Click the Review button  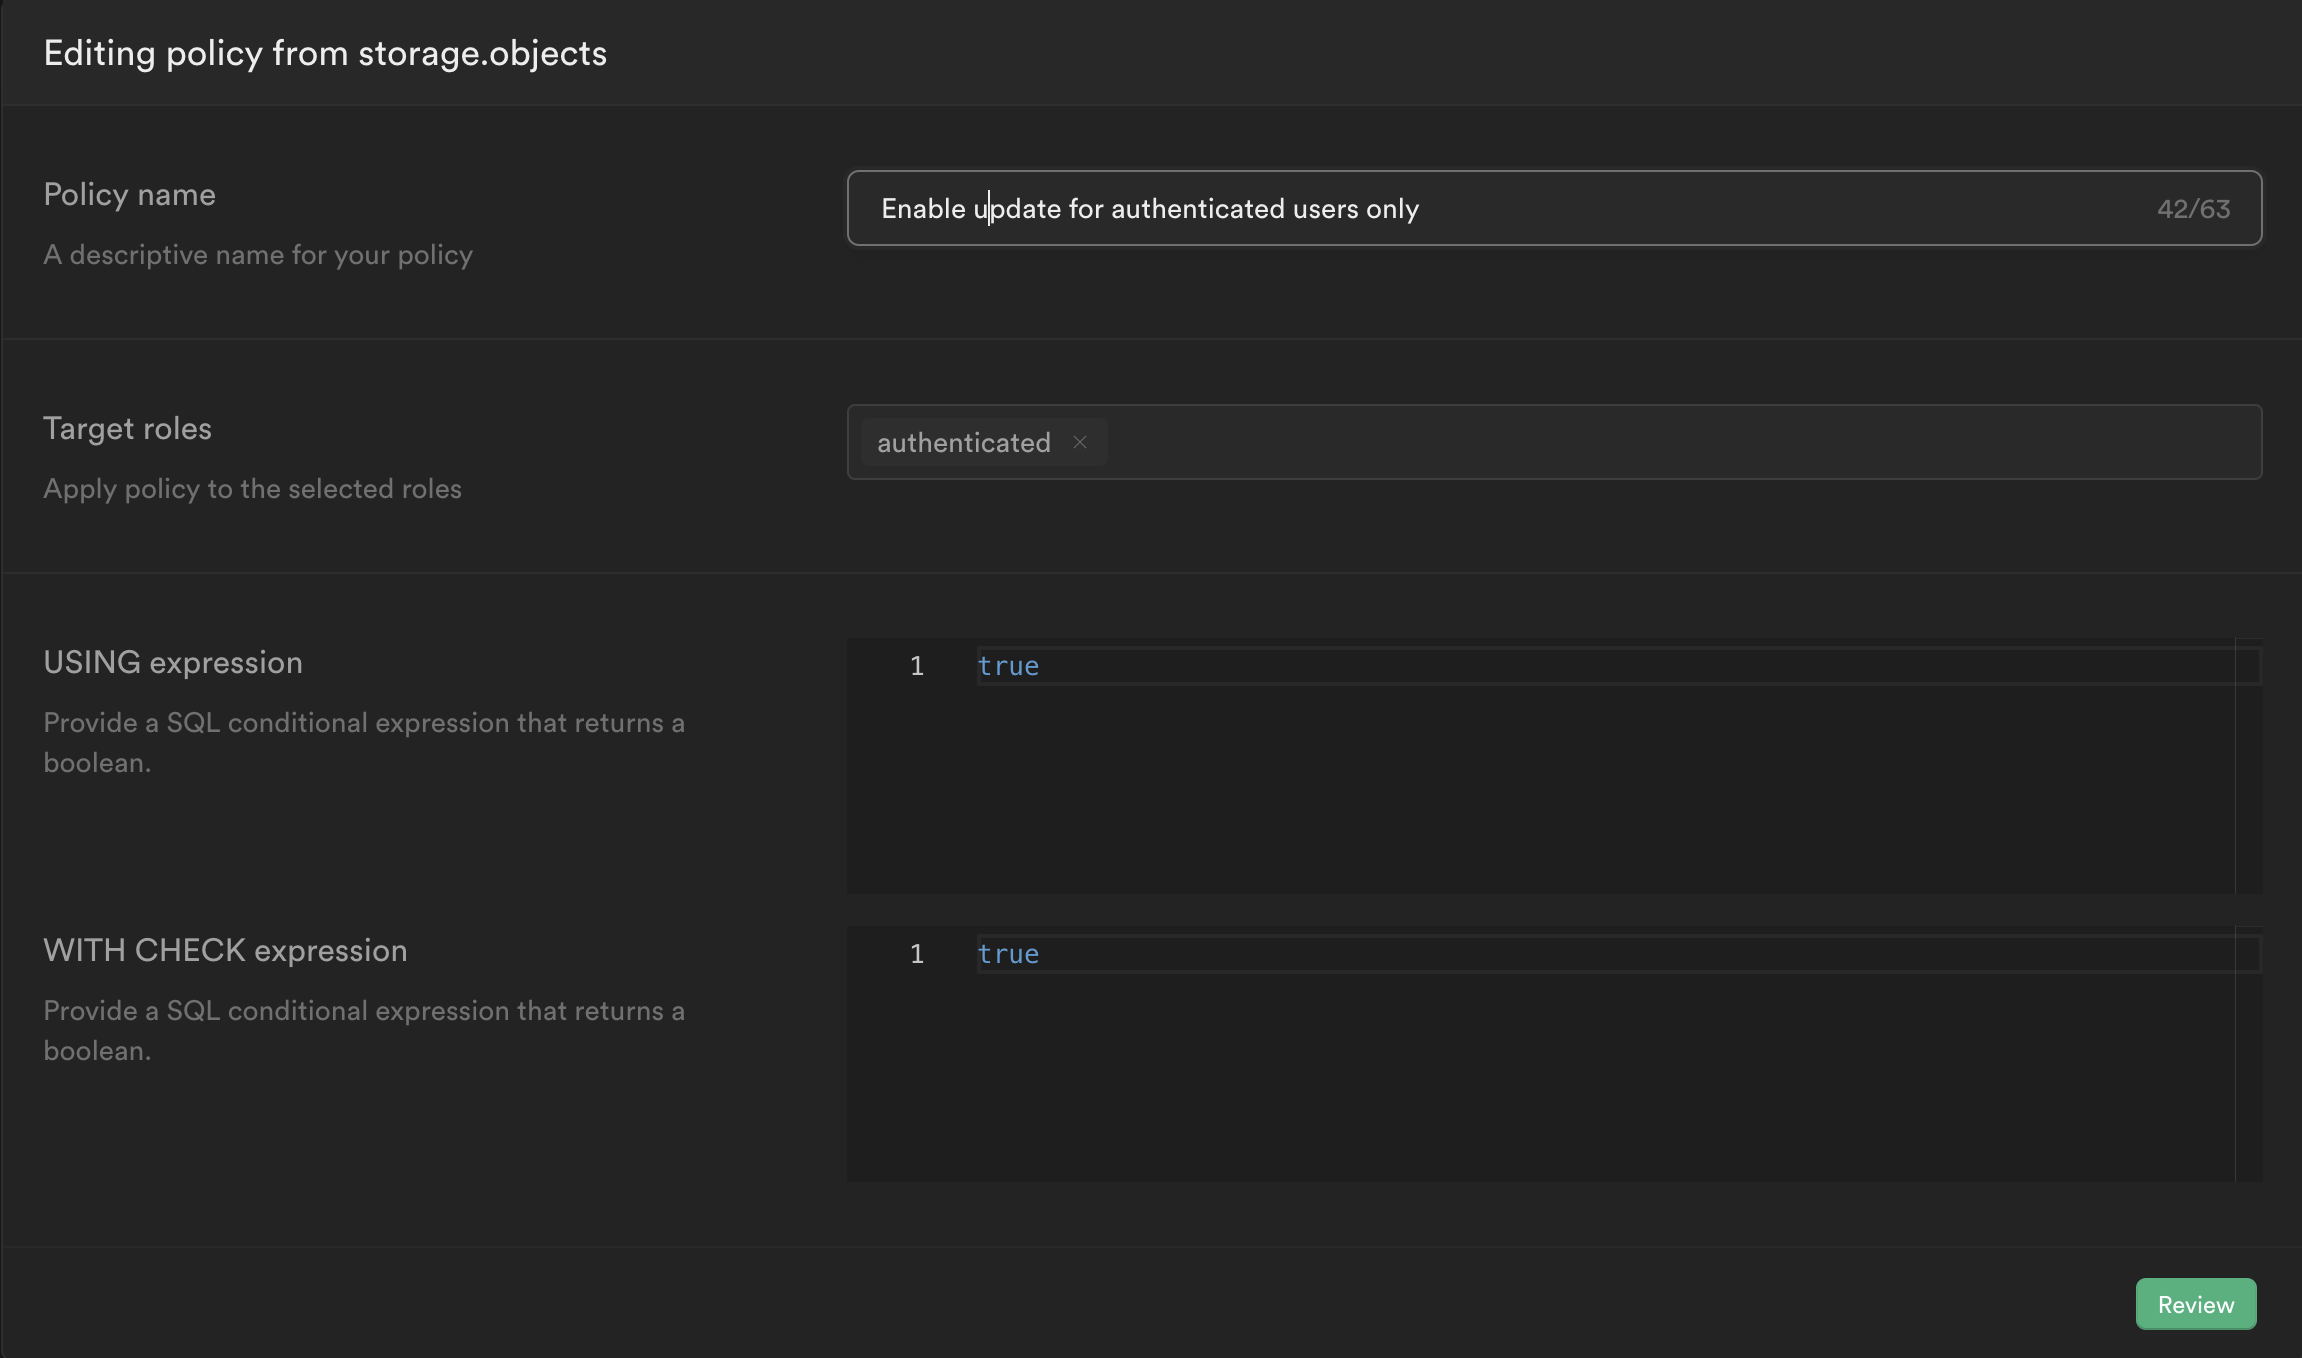tap(2194, 1303)
